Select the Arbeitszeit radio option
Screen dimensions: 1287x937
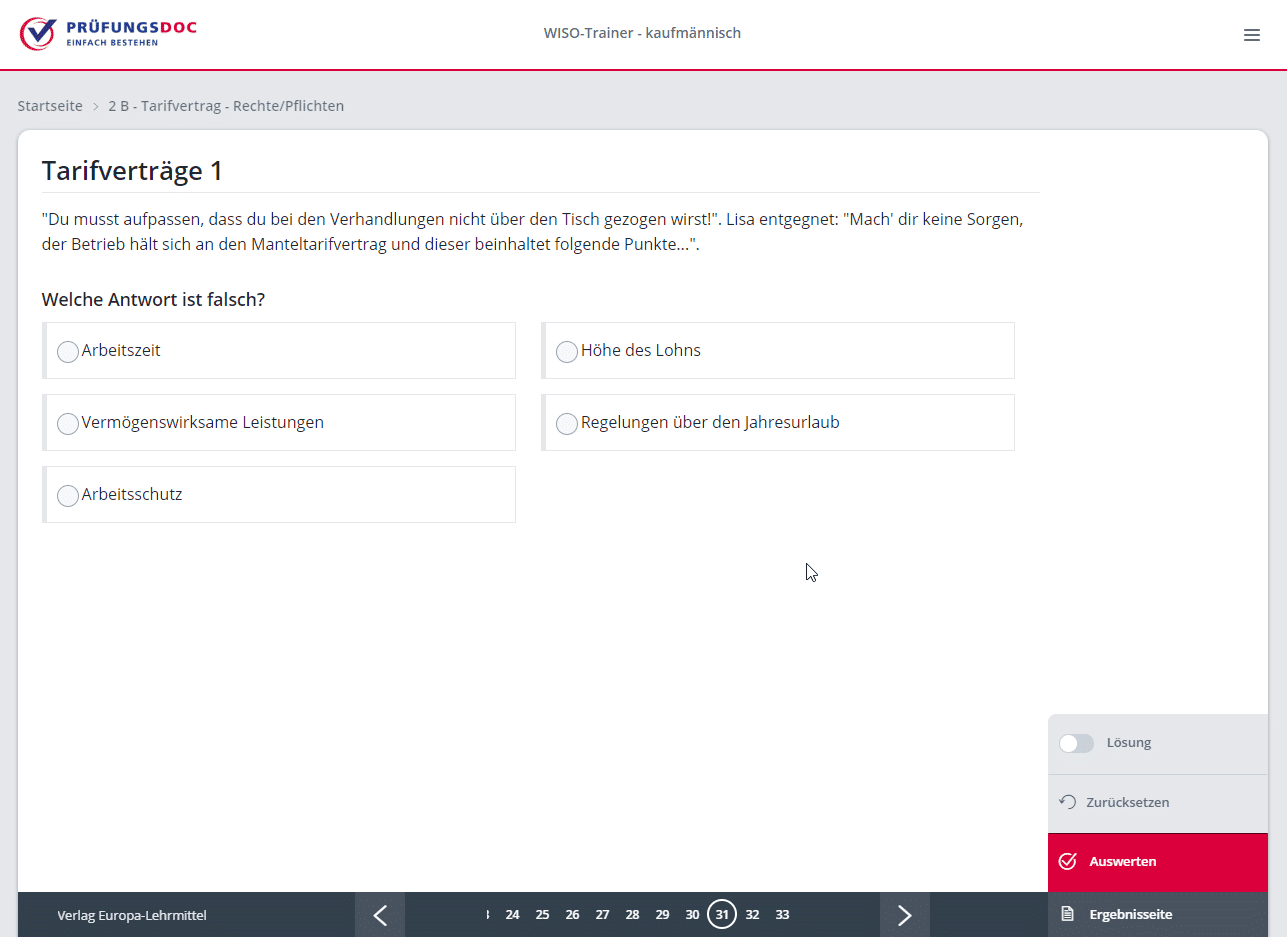pos(68,352)
